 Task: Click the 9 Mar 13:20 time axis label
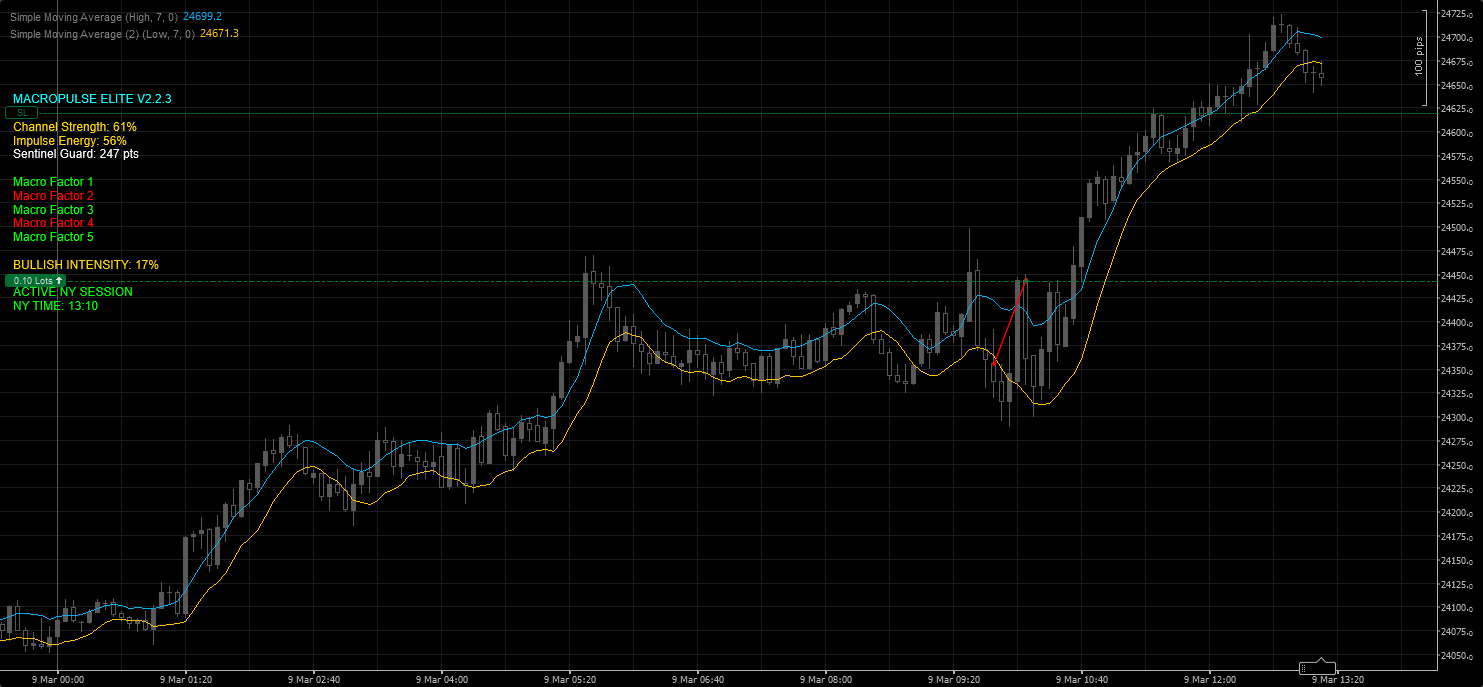(x=1339, y=677)
